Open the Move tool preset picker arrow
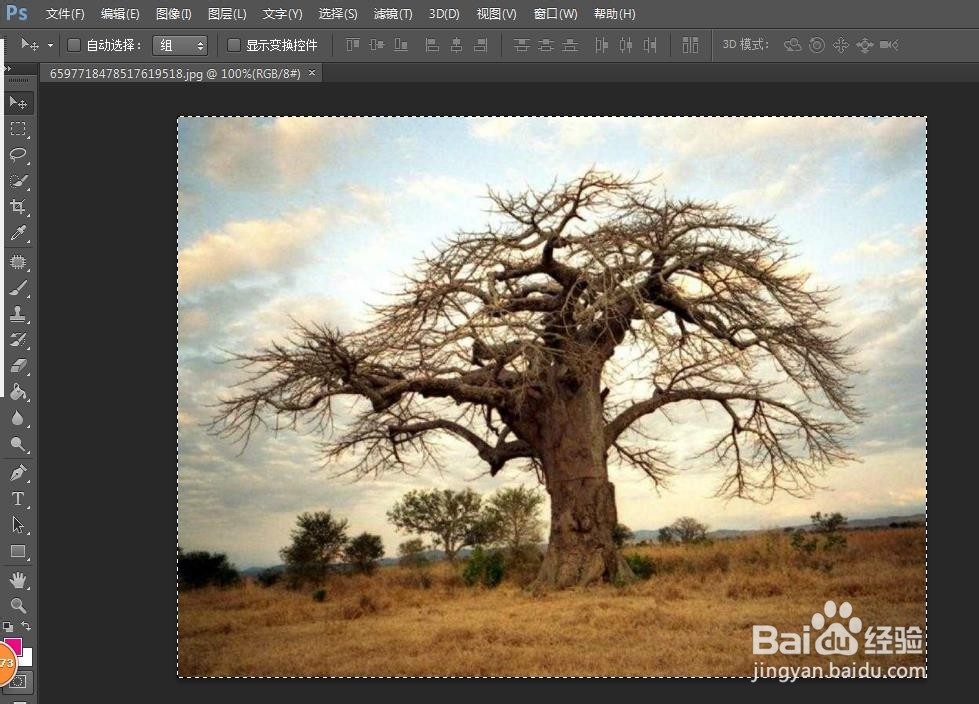This screenshot has width=979, height=704. point(51,46)
